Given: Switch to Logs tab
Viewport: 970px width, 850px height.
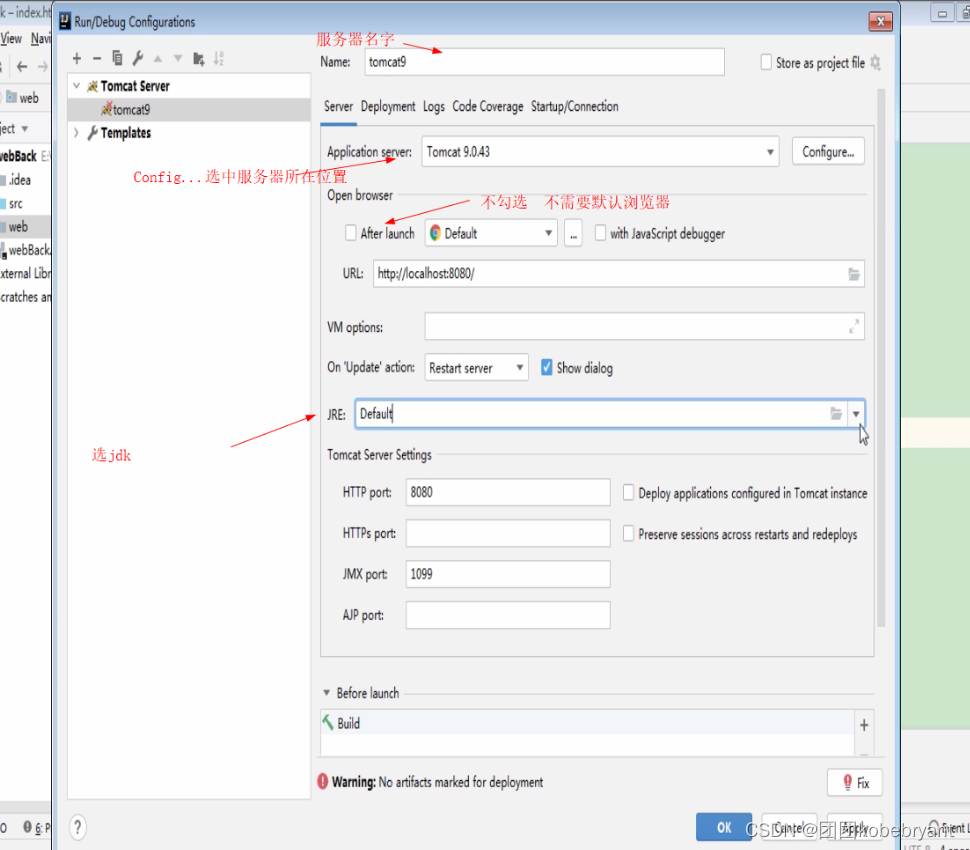Looking at the screenshot, I should click(434, 106).
